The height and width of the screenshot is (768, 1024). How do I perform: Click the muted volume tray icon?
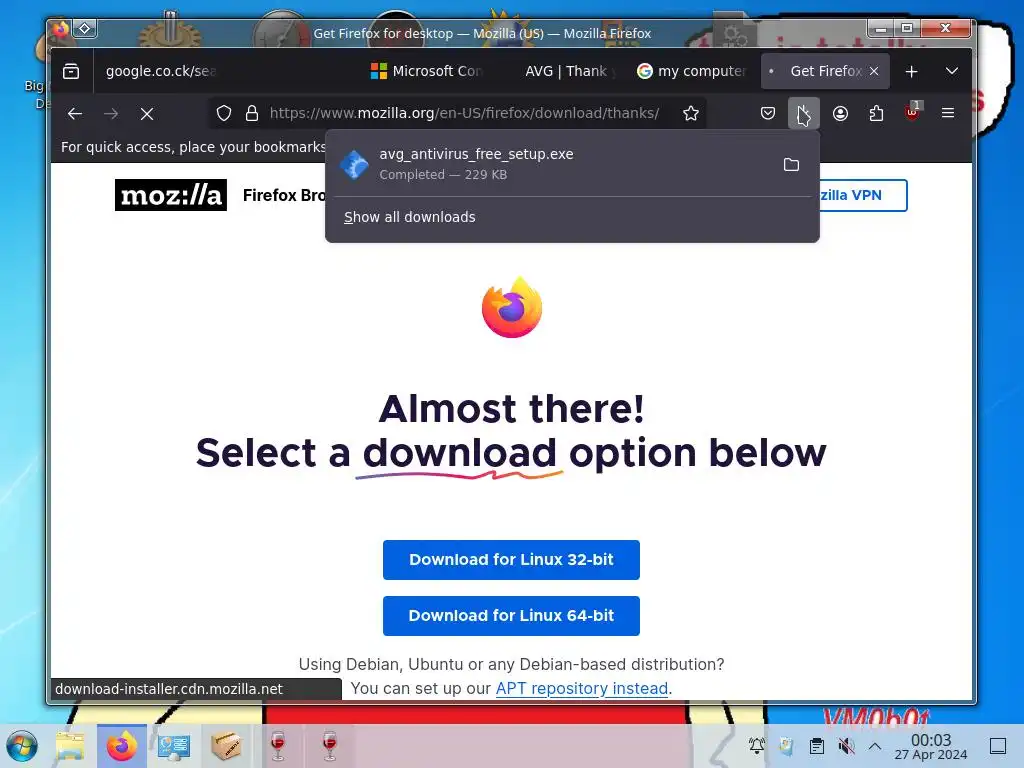point(846,746)
